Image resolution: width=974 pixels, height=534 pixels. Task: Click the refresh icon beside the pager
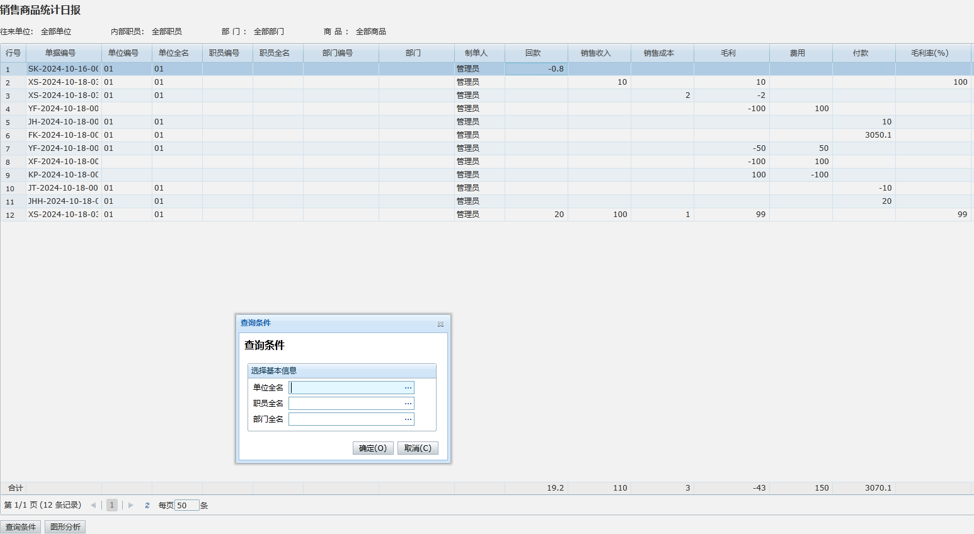point(147,506)
